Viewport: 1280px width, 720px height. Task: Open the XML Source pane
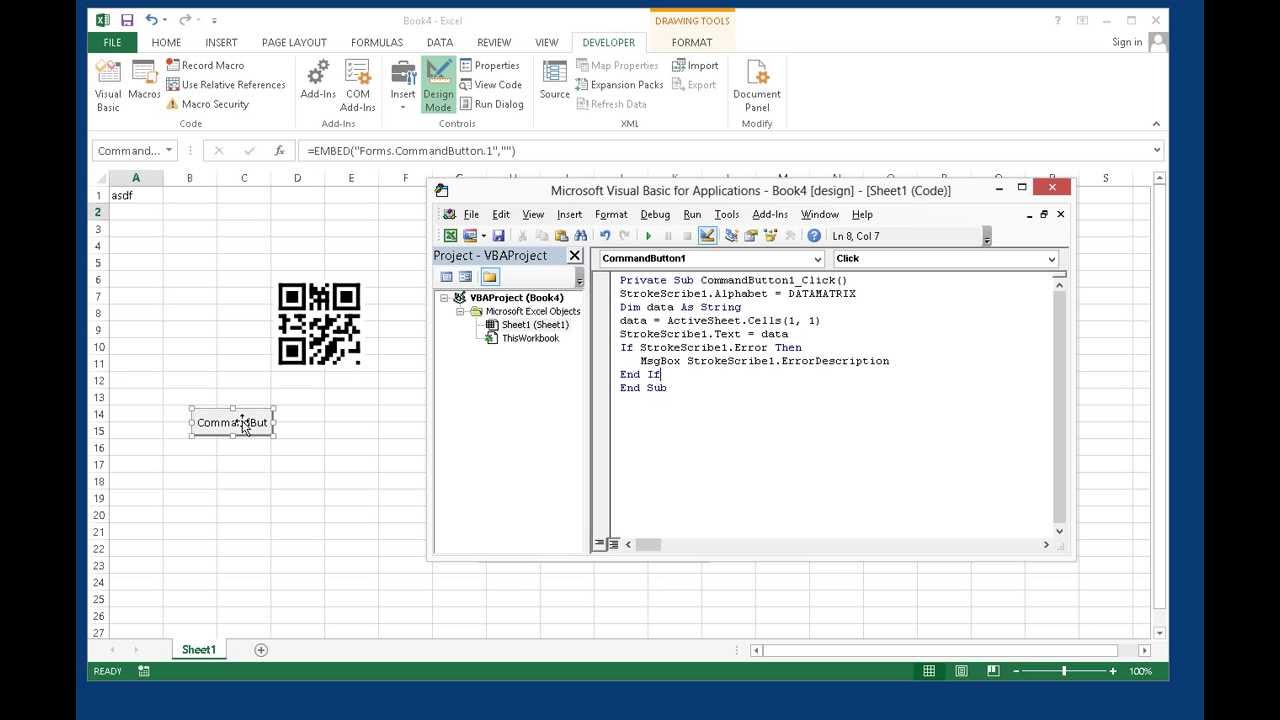[554, 80]
